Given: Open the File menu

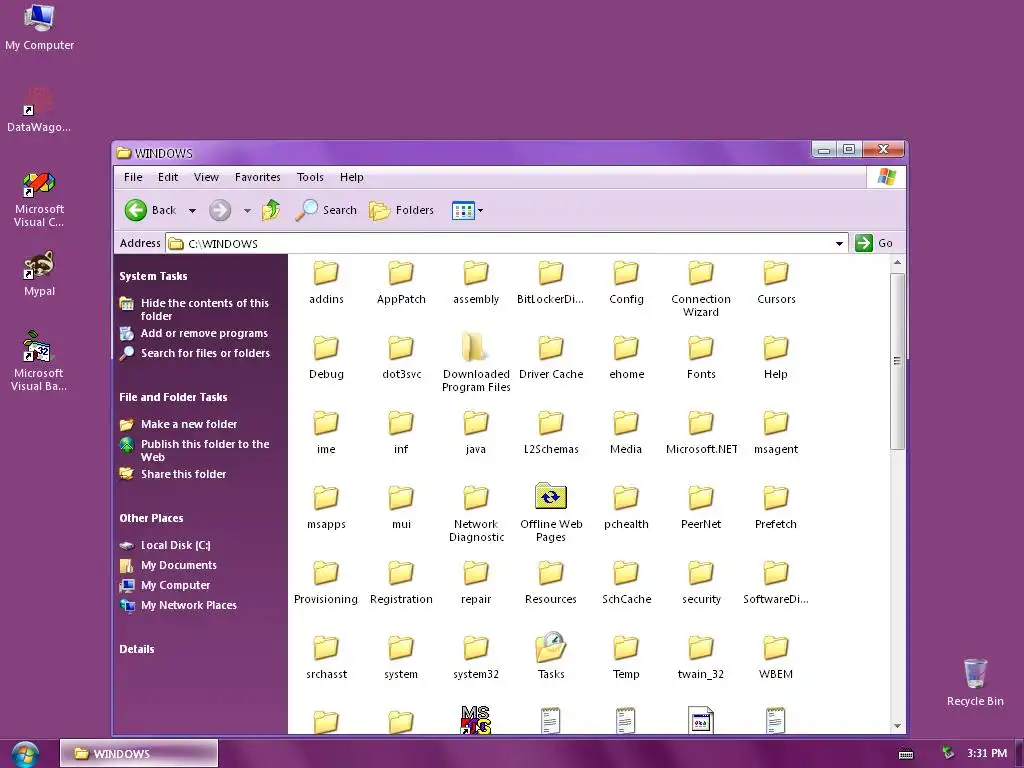Looking at the screenshot, I should click(x=133, y=177).
